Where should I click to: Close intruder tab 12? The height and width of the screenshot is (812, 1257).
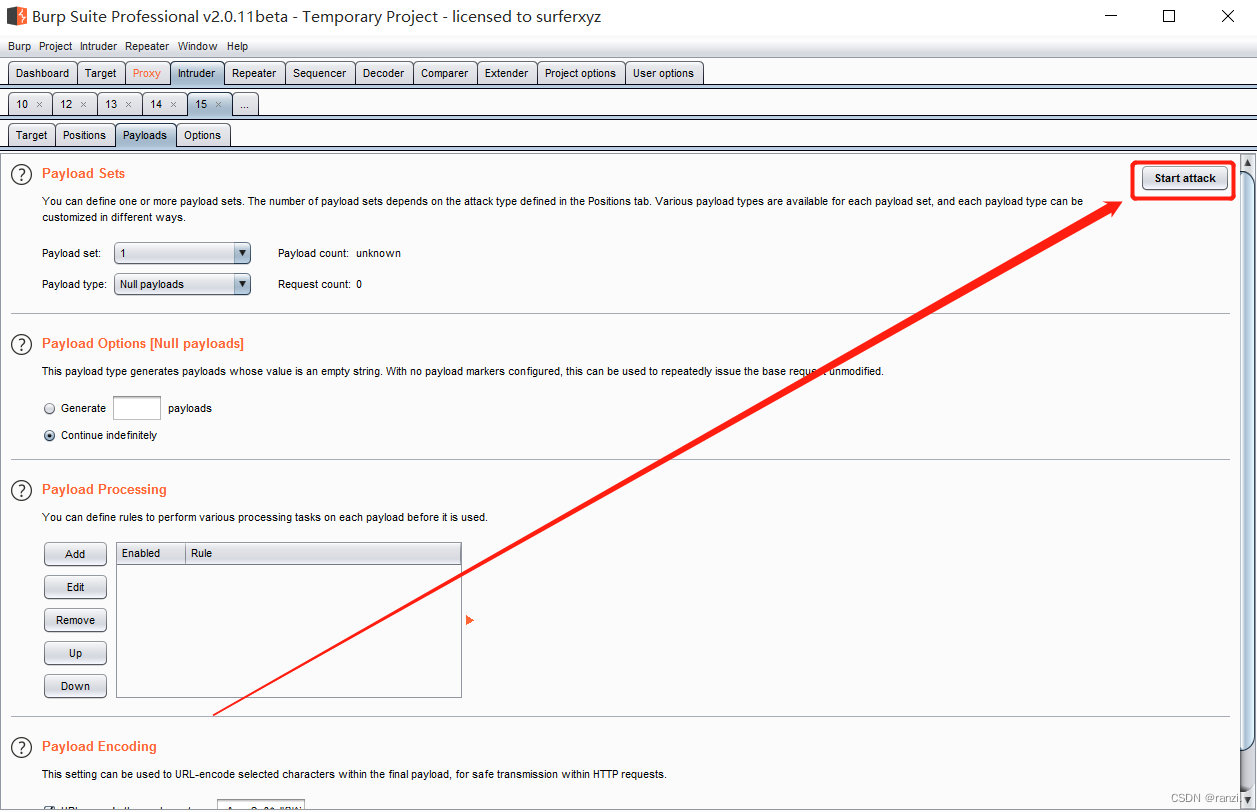83,104
